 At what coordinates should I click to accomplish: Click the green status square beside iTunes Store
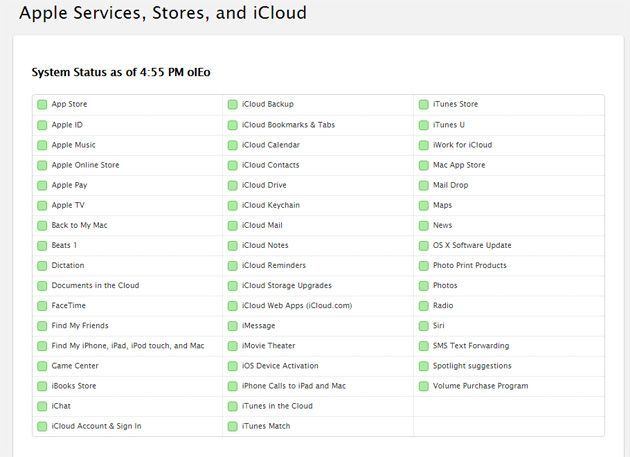(x=423, y=104)
